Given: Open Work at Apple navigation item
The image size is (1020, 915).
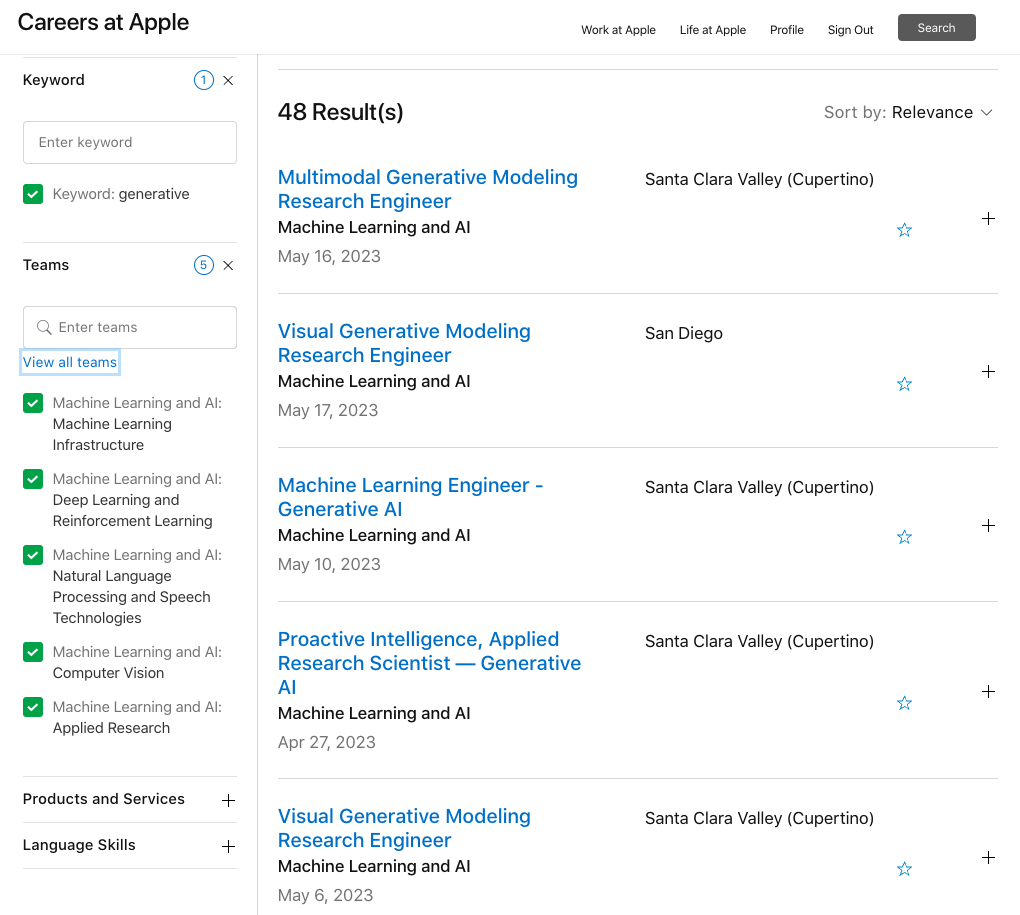Looking at the screenshot, I should (x=618, y=30).
